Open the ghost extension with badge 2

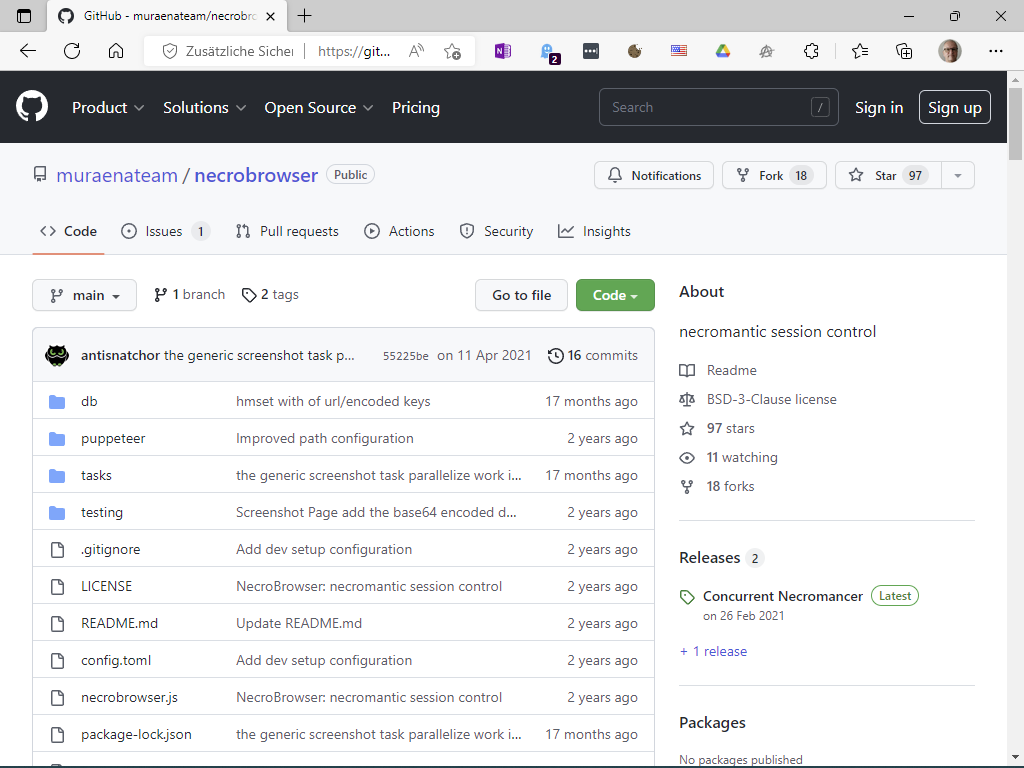coord(548,52)
